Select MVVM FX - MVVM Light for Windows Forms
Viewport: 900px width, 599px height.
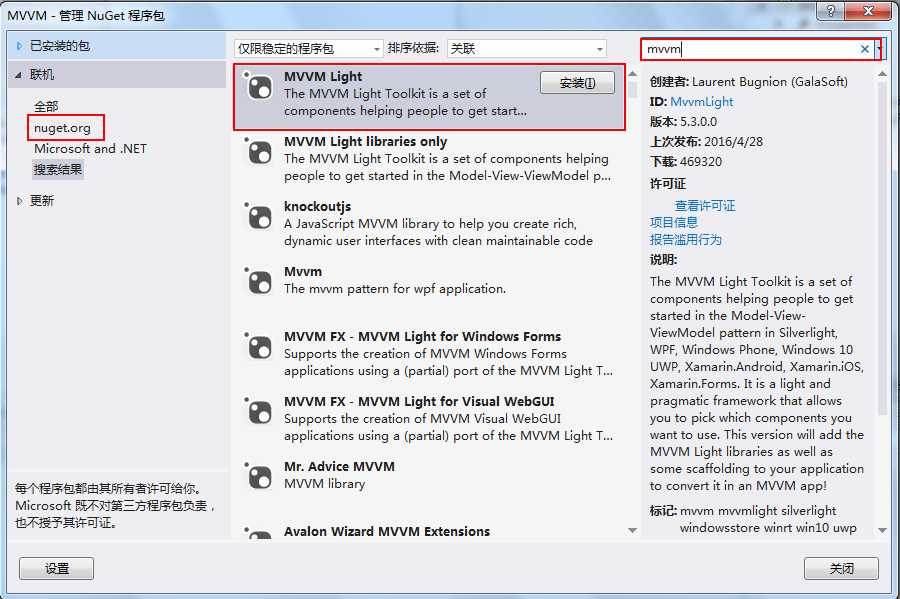[422, 336]
